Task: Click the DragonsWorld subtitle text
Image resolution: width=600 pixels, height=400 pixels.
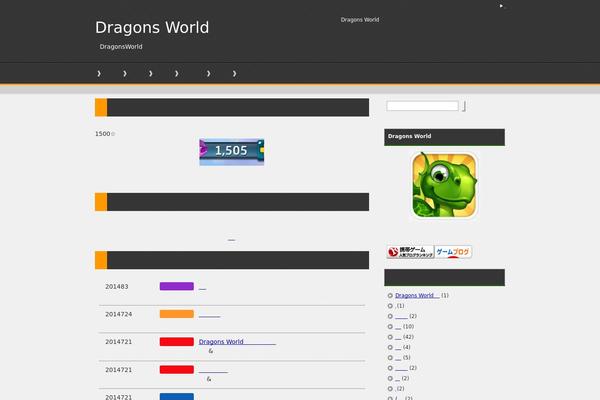Action: 121,47
